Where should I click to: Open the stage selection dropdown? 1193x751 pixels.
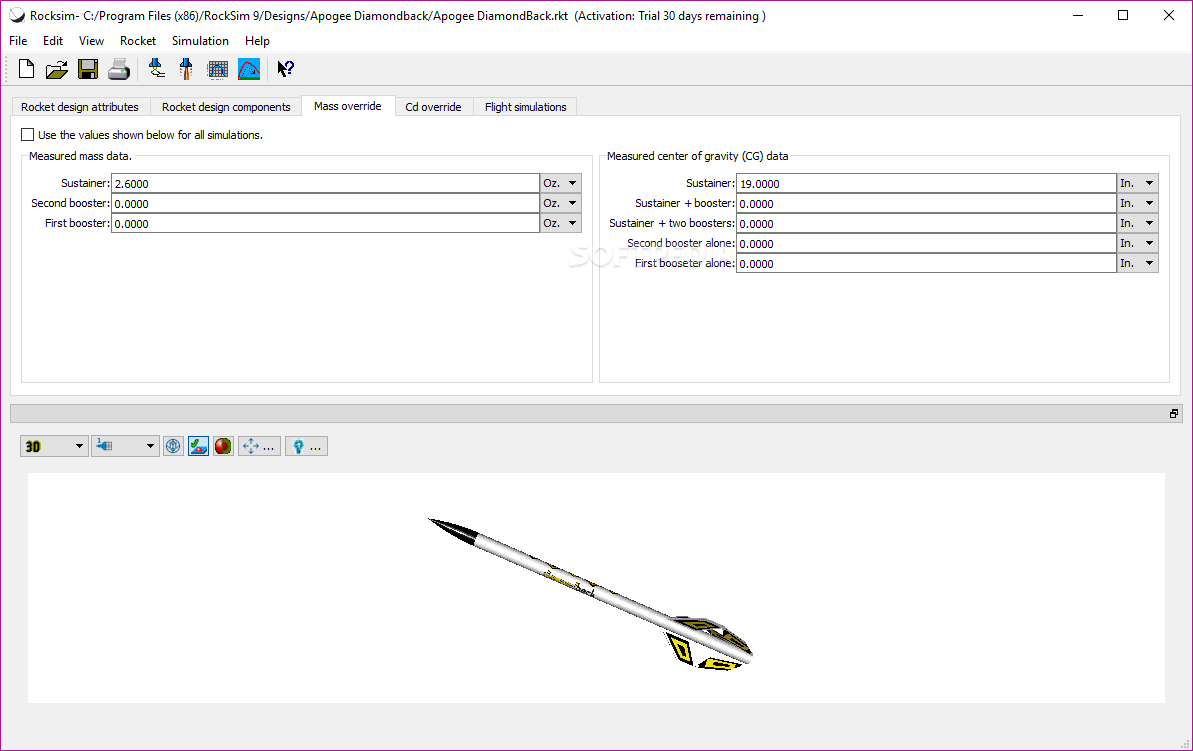coord(126,446)
